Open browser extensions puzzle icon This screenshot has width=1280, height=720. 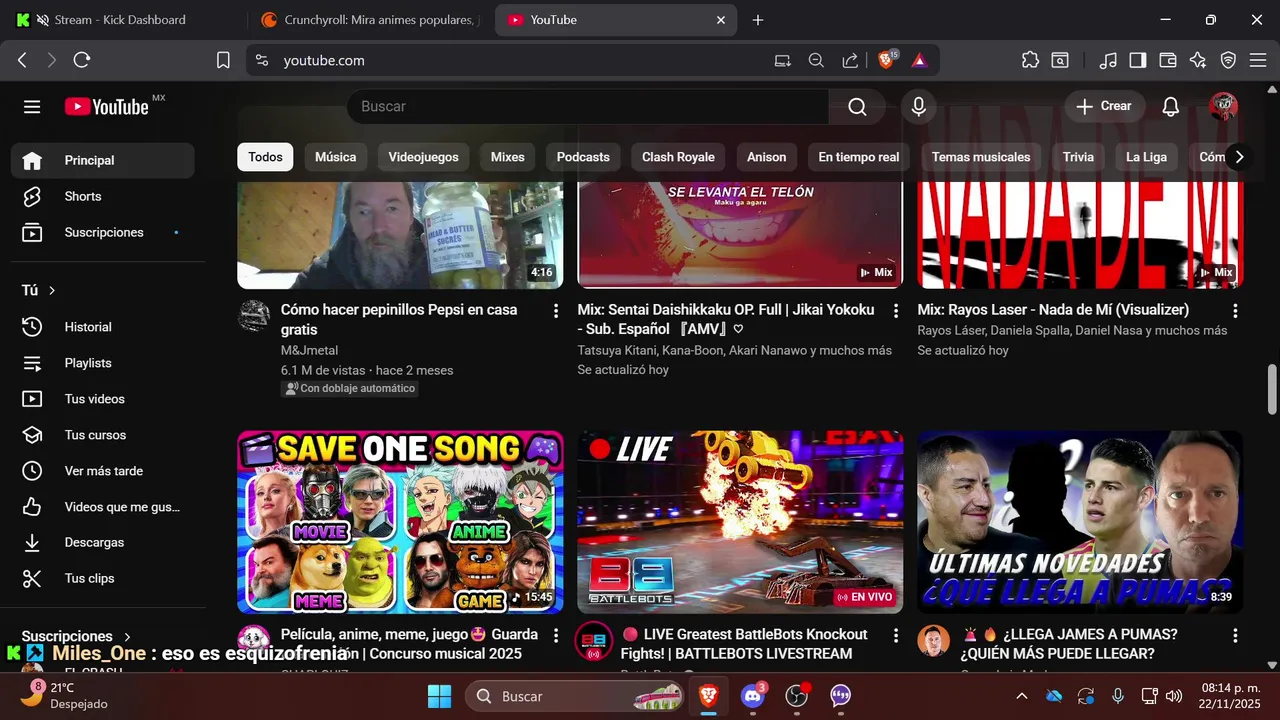1030,60
